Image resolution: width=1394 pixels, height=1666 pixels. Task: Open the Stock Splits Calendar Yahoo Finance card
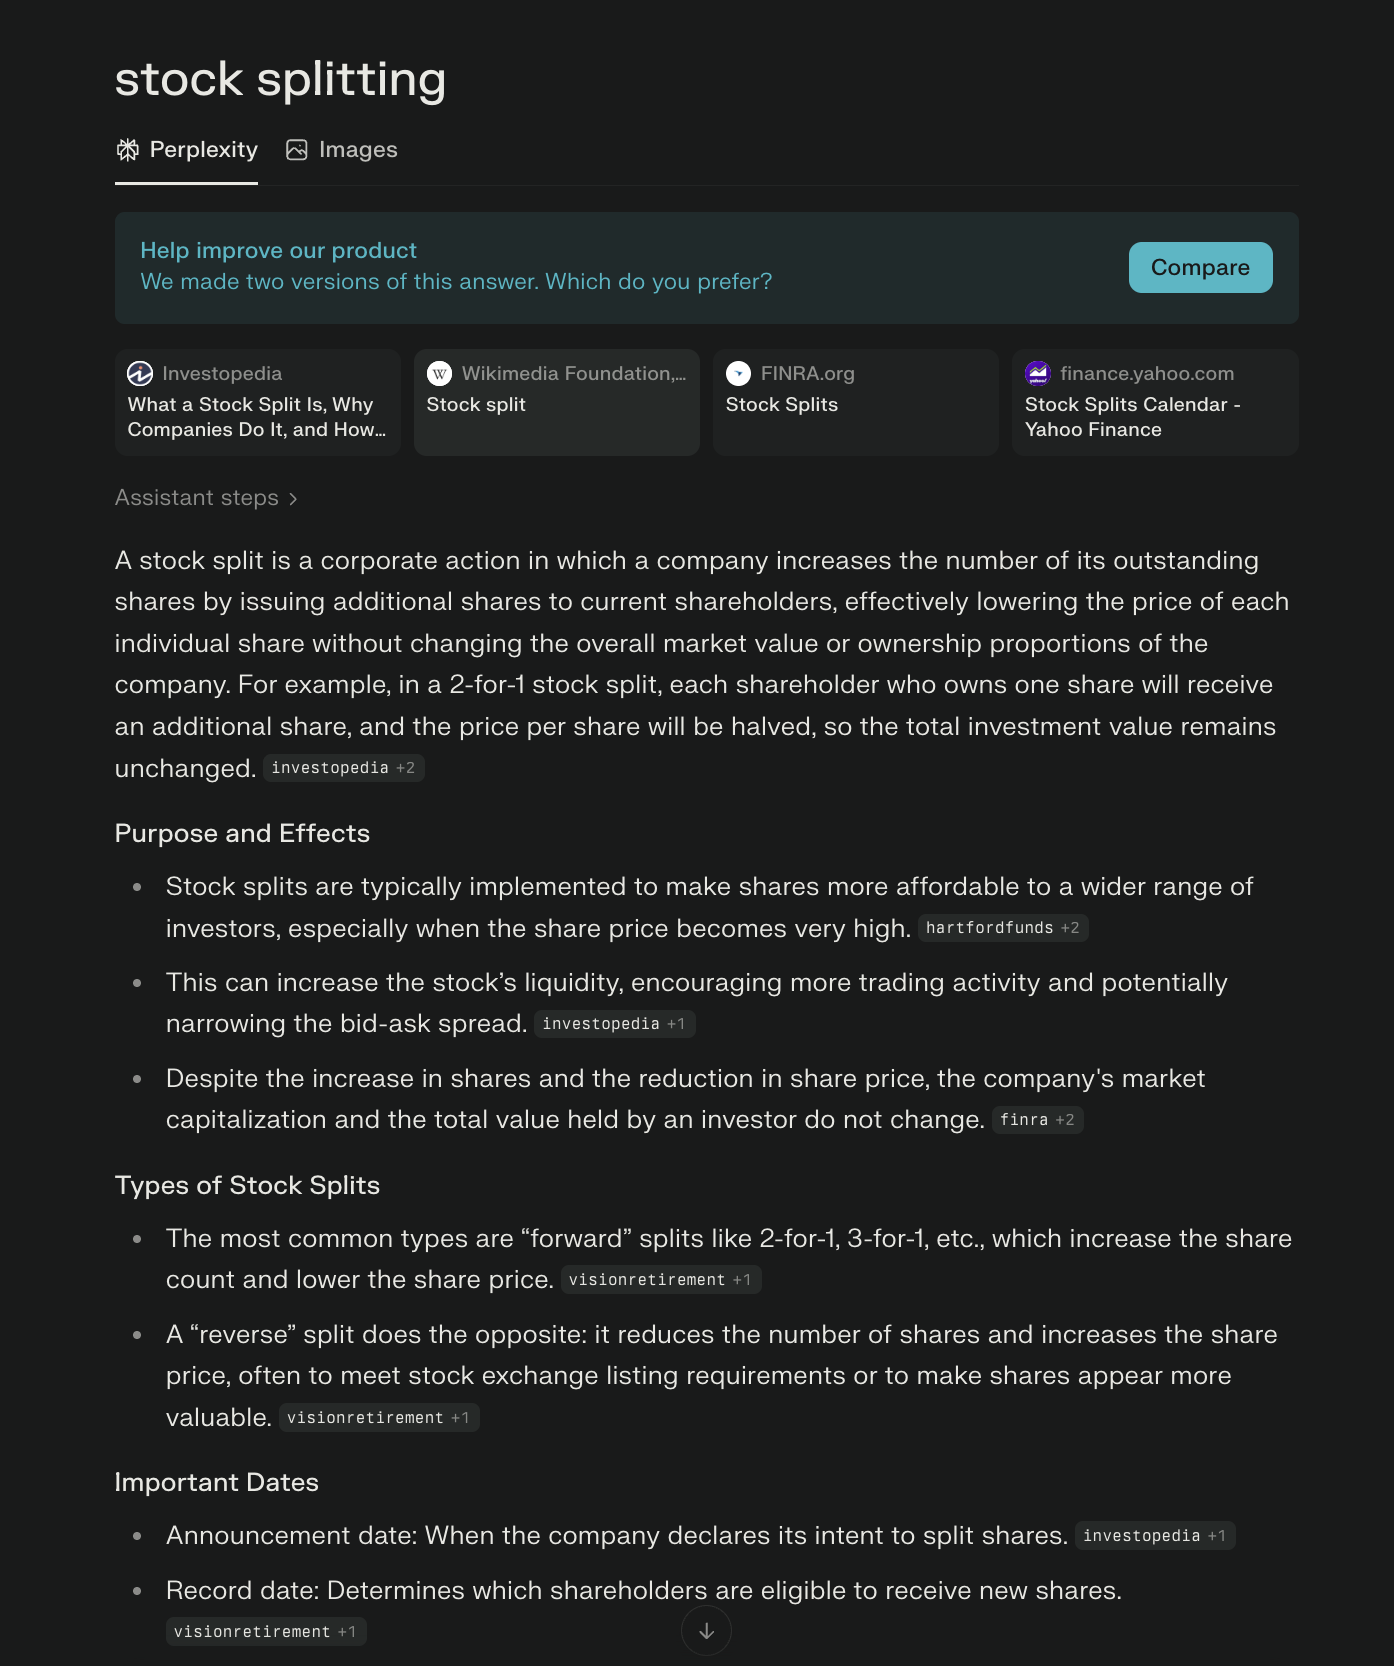click(x=1155, y=402)
